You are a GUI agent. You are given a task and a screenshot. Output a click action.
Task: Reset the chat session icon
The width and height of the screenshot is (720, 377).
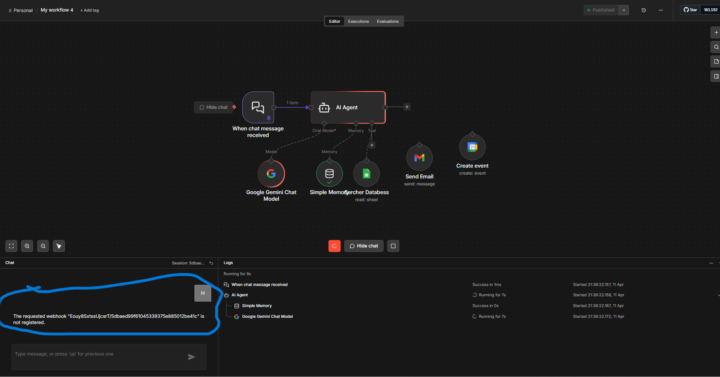(x=211, y=263)
